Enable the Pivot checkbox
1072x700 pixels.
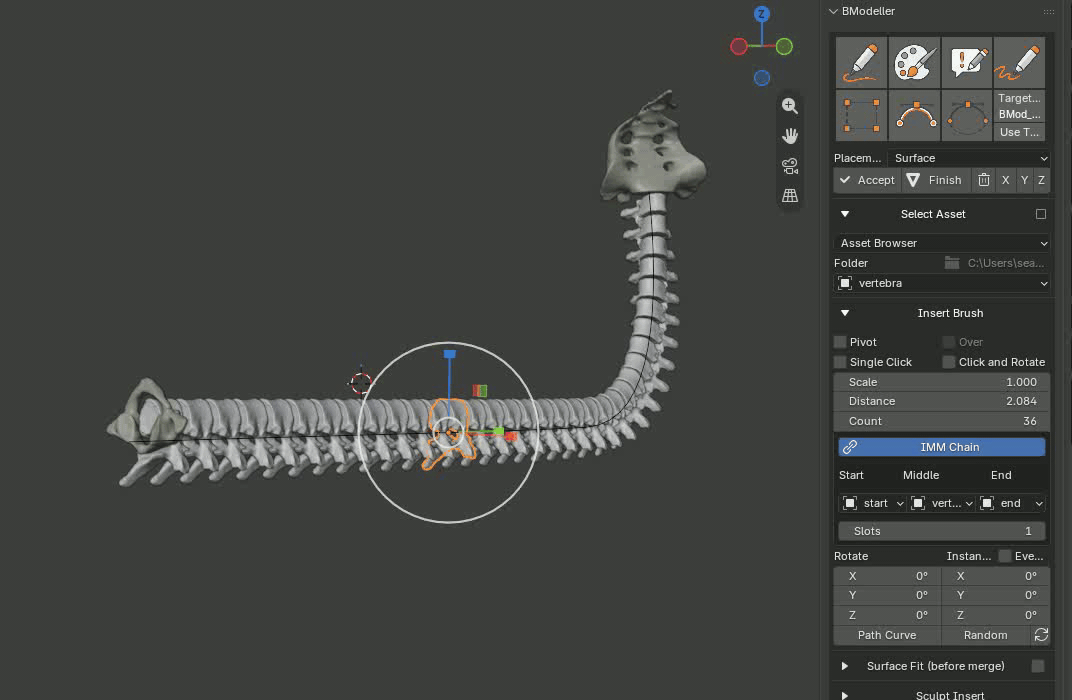pyautogui.click(x=840, y=342)
